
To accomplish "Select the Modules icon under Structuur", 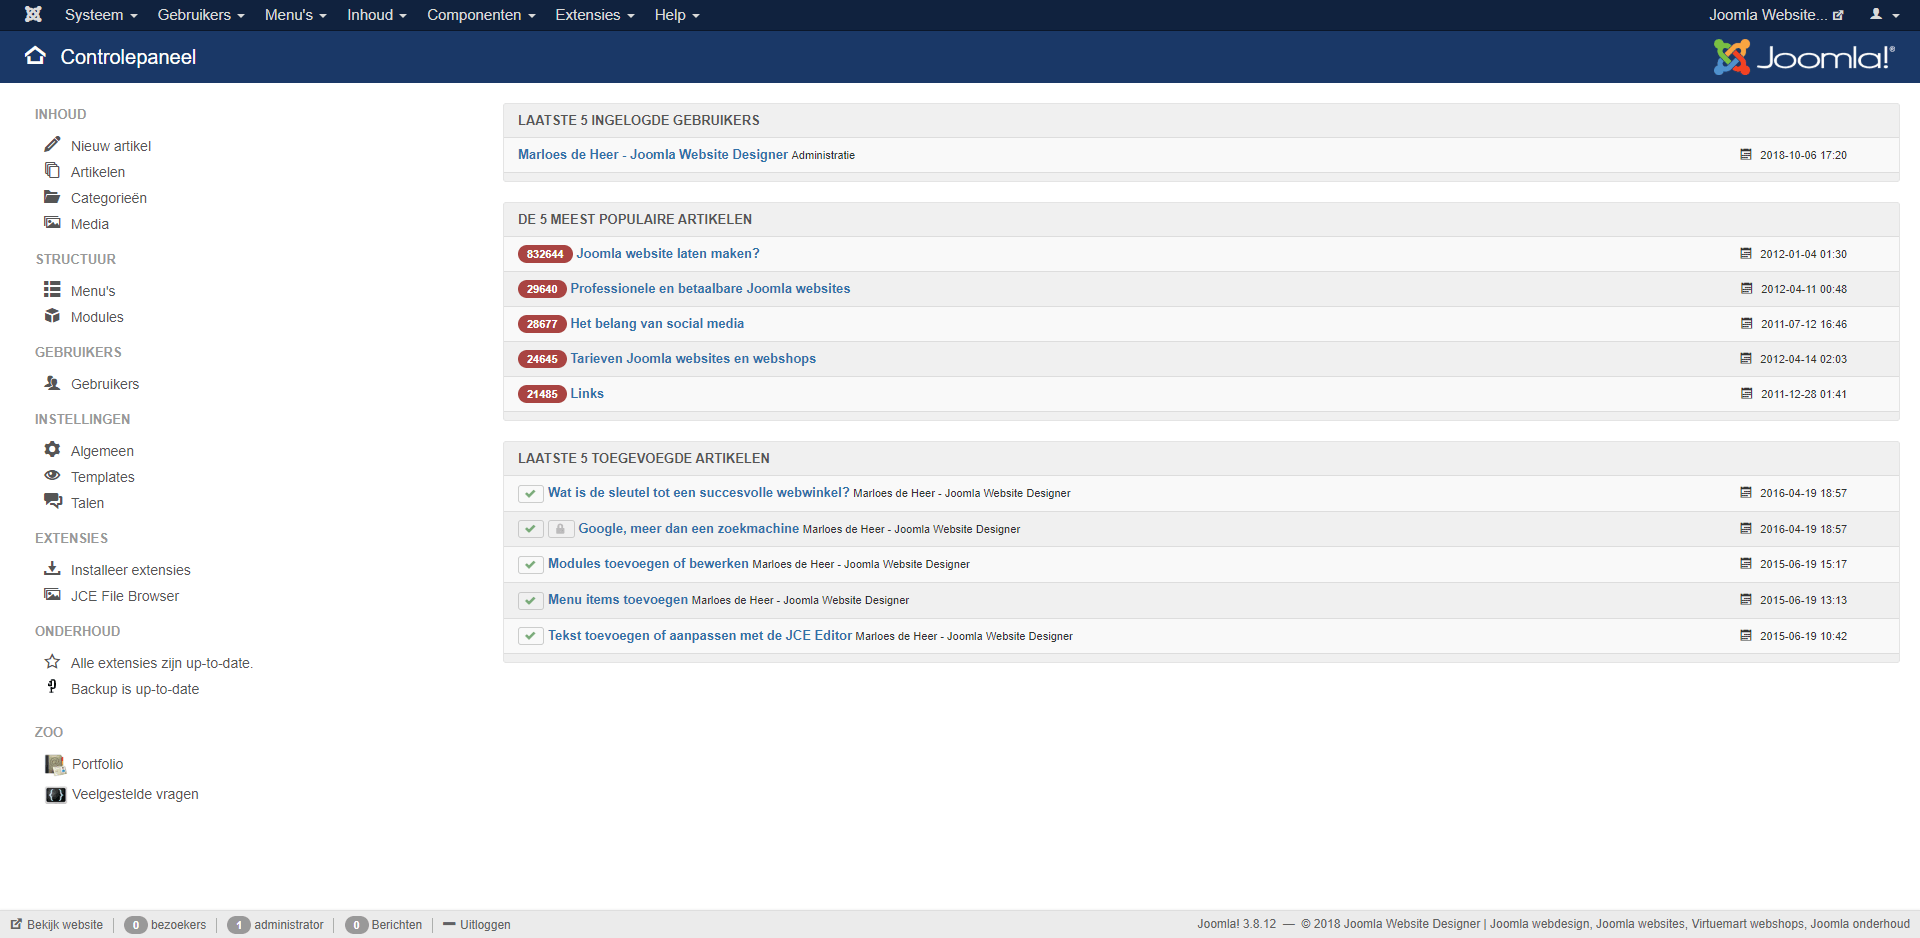I will pyautogui.click(x=52, y=316).
